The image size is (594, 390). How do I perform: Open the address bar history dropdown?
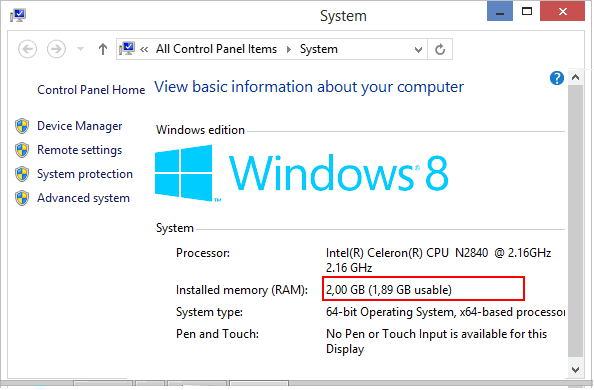[x=418, y=50]
